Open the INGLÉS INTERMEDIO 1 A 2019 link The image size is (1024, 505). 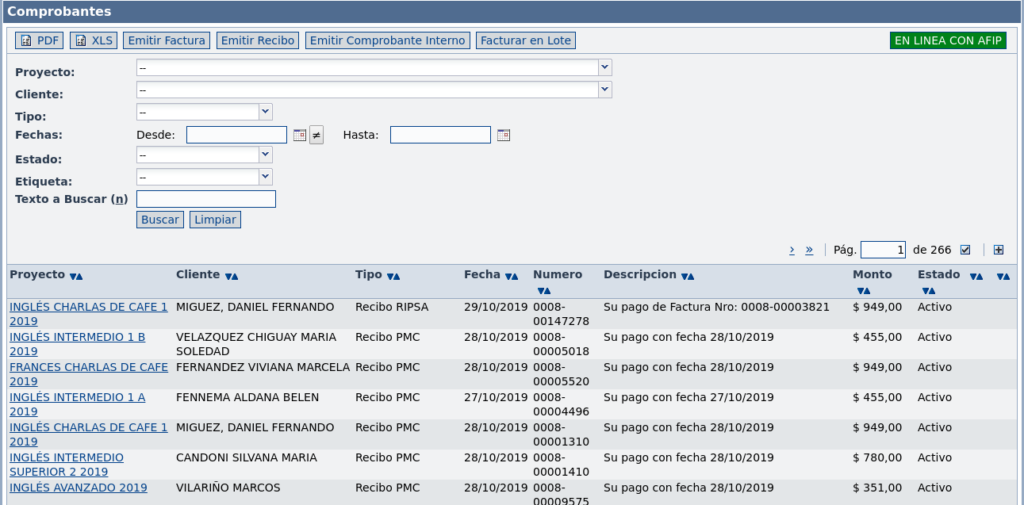coord(77,404)
